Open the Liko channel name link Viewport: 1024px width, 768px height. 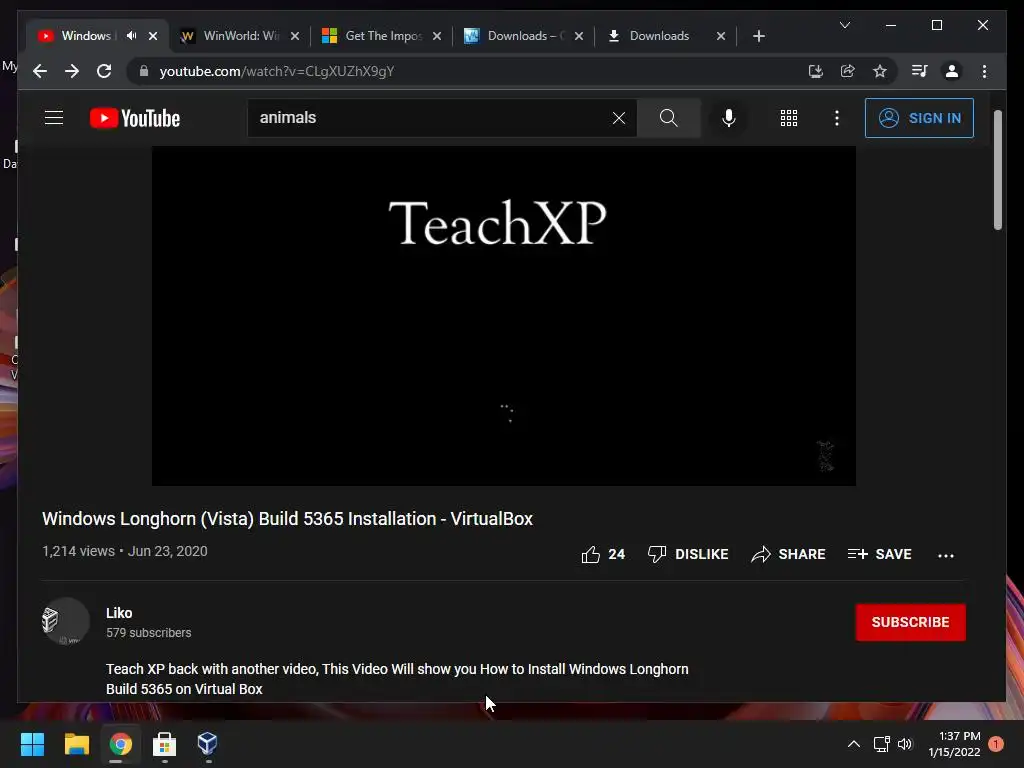119,613
